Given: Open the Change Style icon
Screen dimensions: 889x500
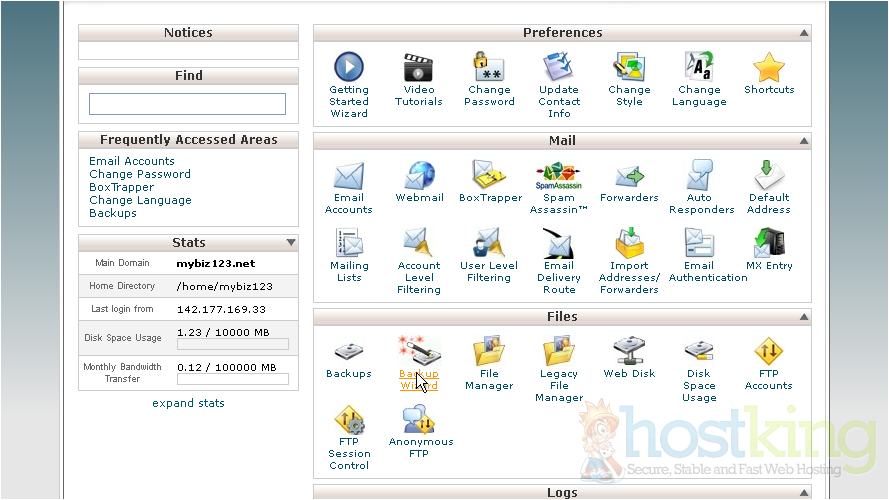Looking at the screenshot, I should pos(629,68).
